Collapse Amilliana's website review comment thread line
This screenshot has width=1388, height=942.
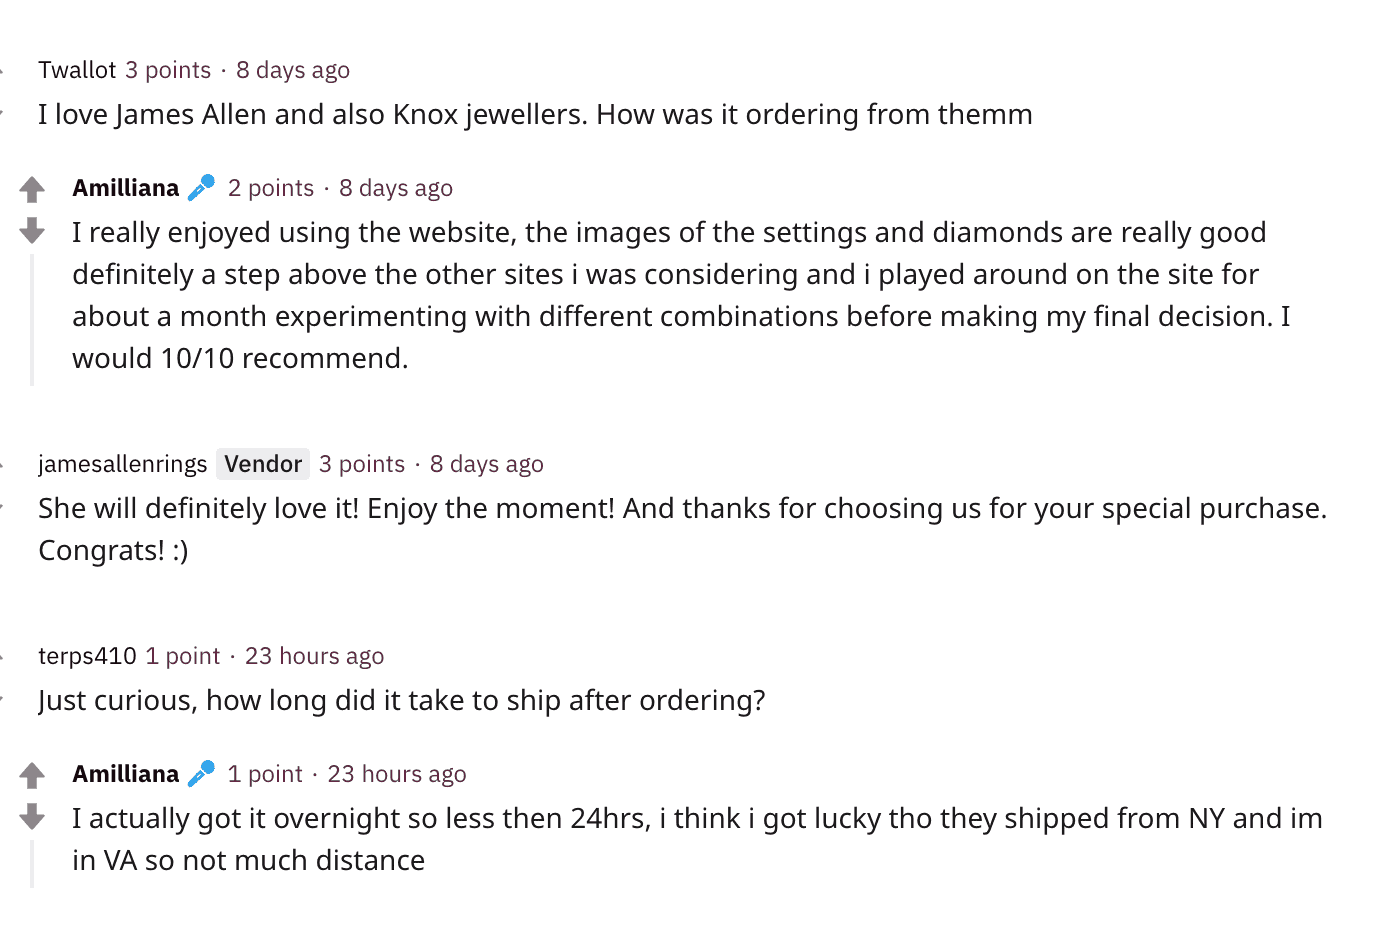coord(32,320)
